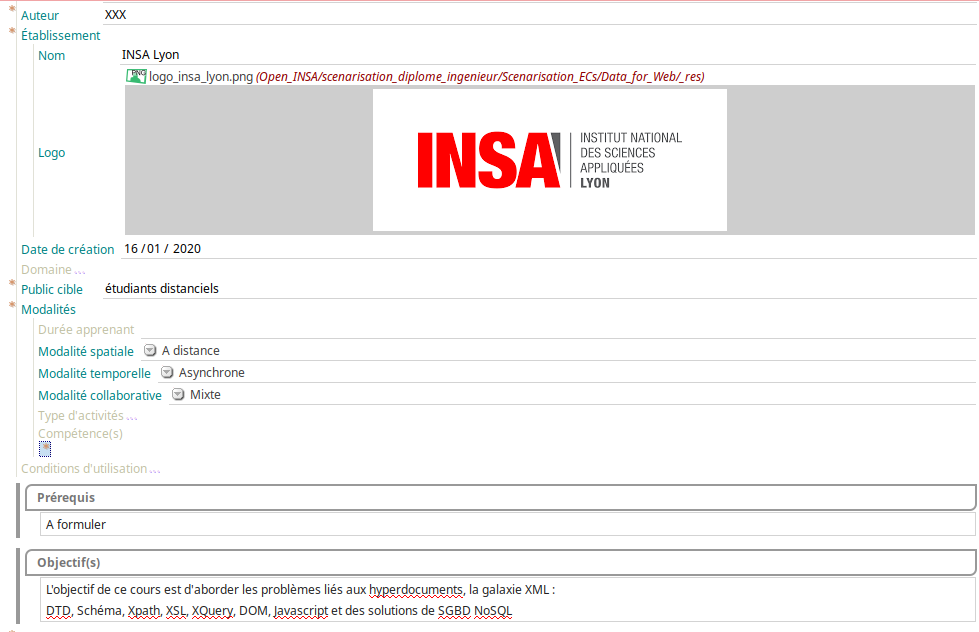Viewport: 979px width, 632px height.
Task: Click the Prérequis text 'A formuler'
Action: [76, 525]
